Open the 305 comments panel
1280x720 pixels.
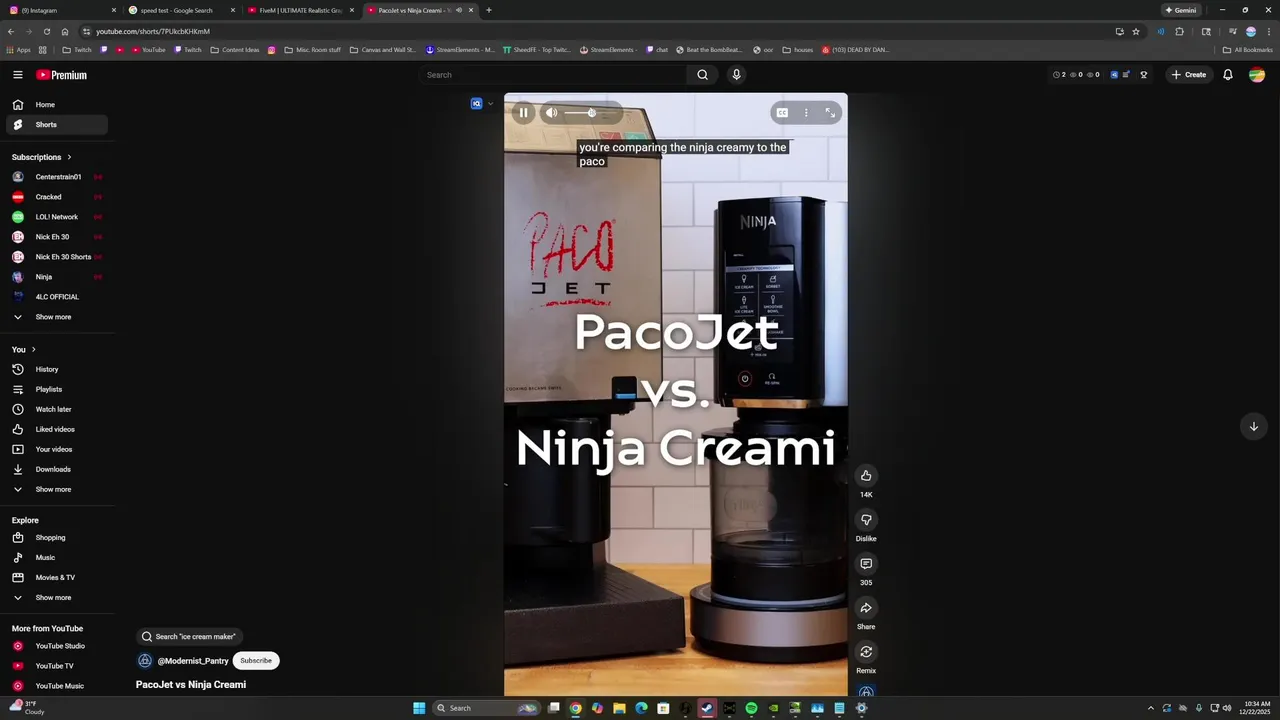pyautogui.click(x=866, y=564)
